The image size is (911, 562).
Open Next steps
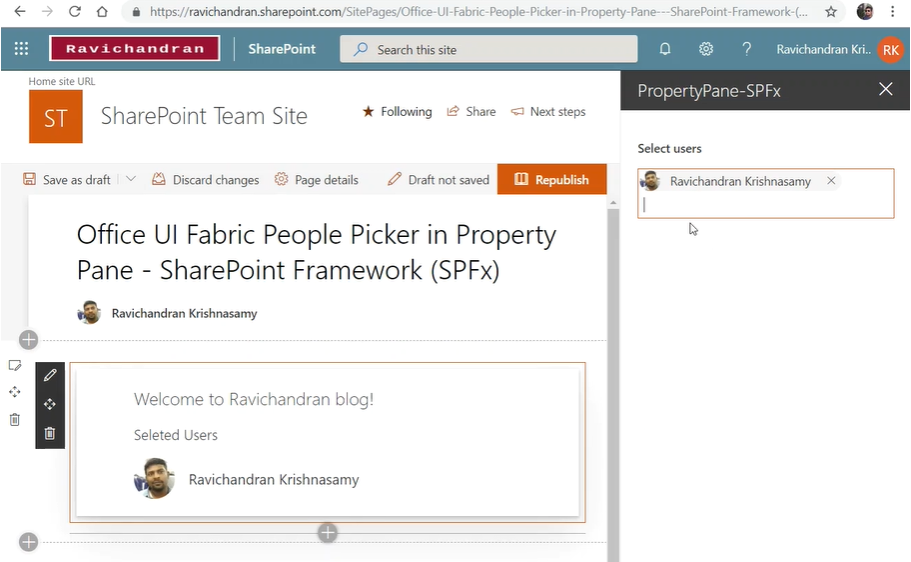coord(548,112)
